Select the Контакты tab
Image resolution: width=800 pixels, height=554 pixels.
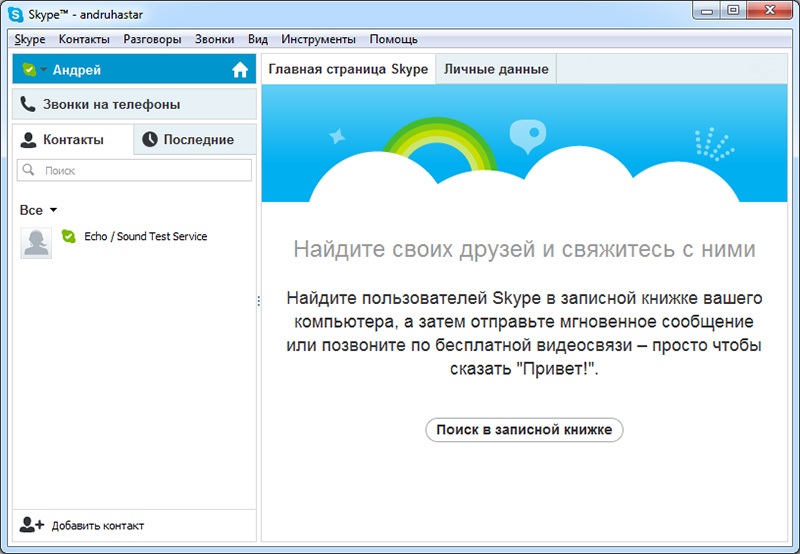click(73, 140)
